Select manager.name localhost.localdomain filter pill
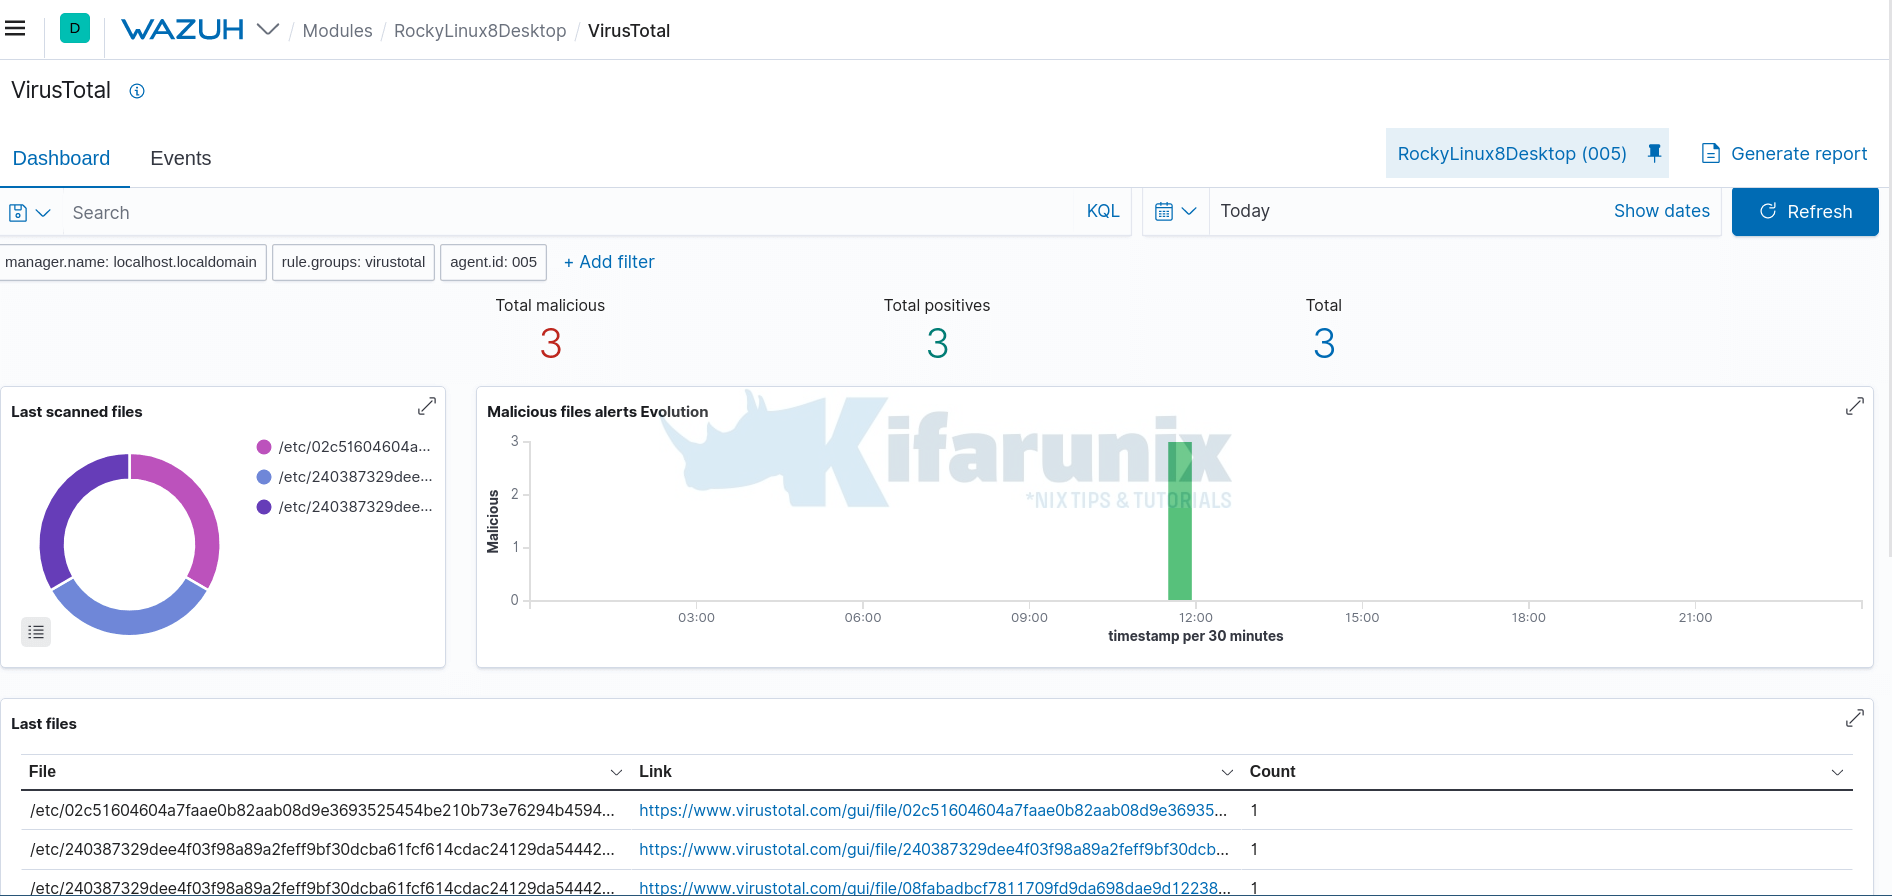 131,262
